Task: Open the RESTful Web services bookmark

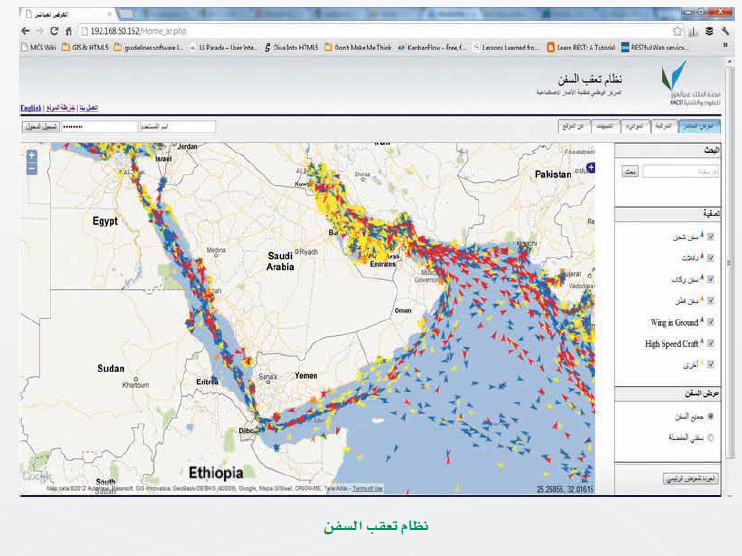Action: [655, 47]
